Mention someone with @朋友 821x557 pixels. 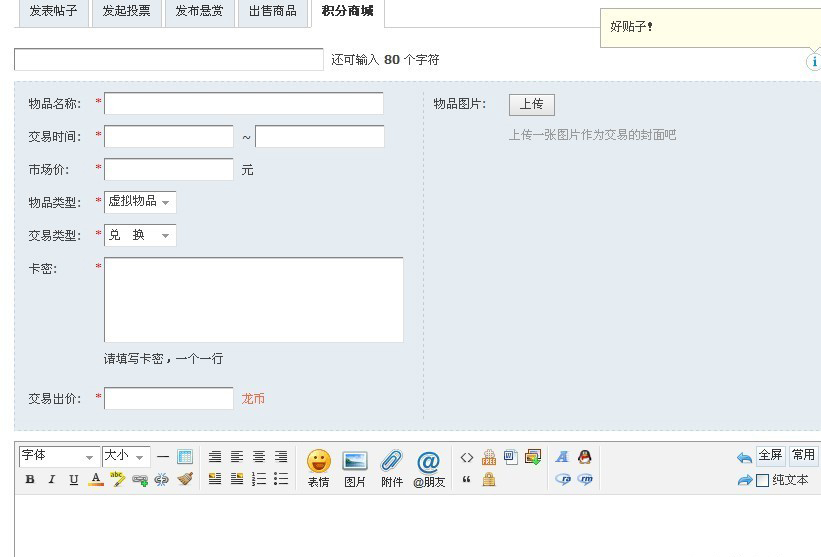[429, 468]
